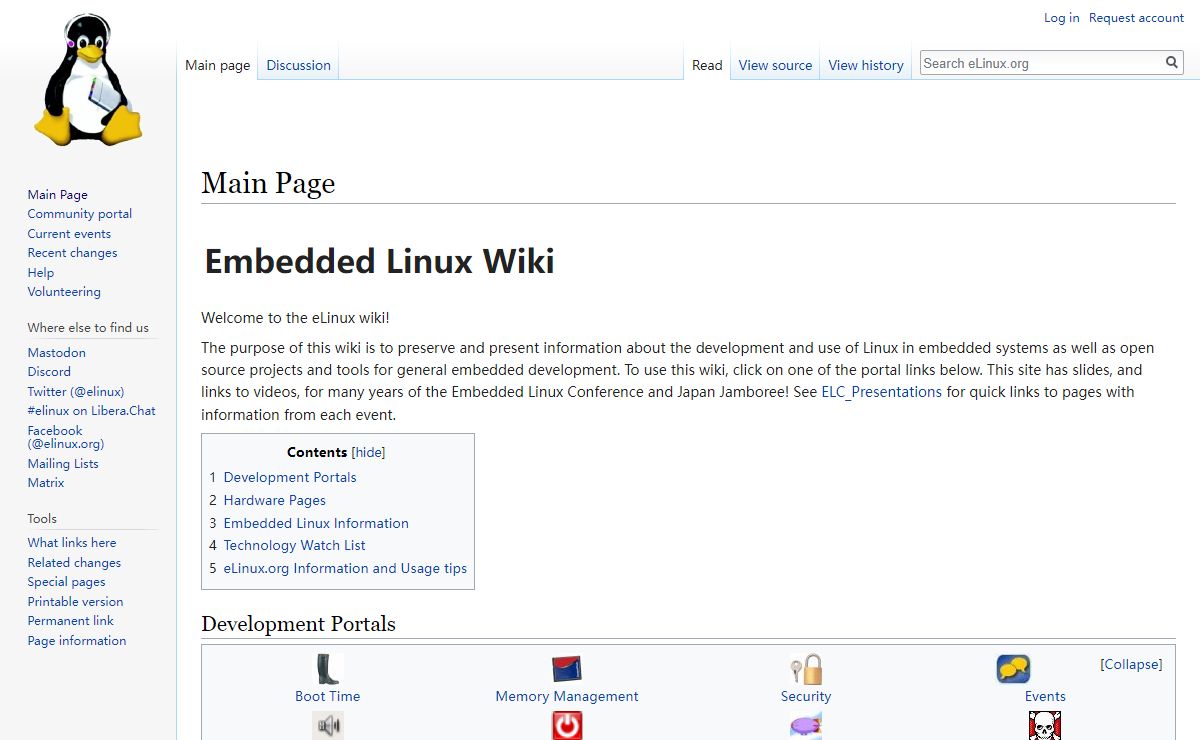The image size is (1200, 740).
Task: Hide the Contents table
Action: coord(368,453)
